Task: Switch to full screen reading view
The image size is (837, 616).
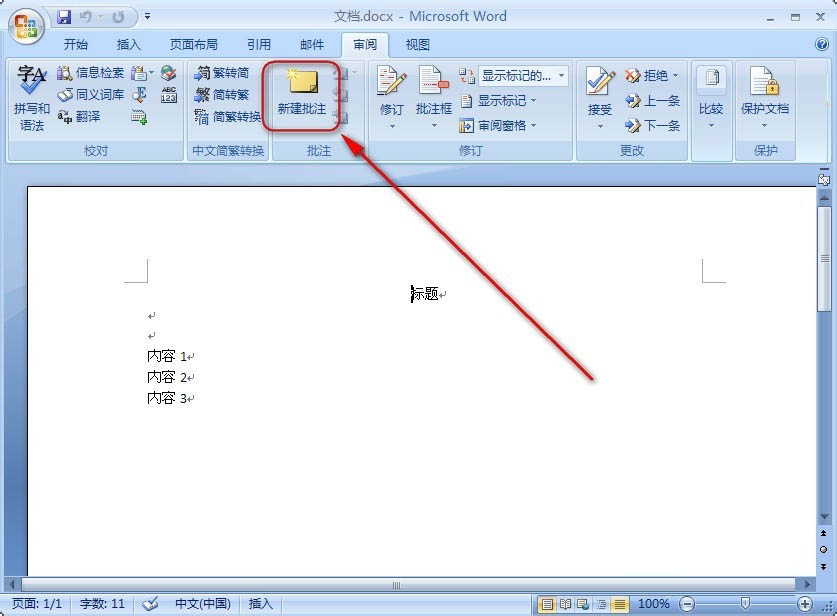Action: (565, 604)
